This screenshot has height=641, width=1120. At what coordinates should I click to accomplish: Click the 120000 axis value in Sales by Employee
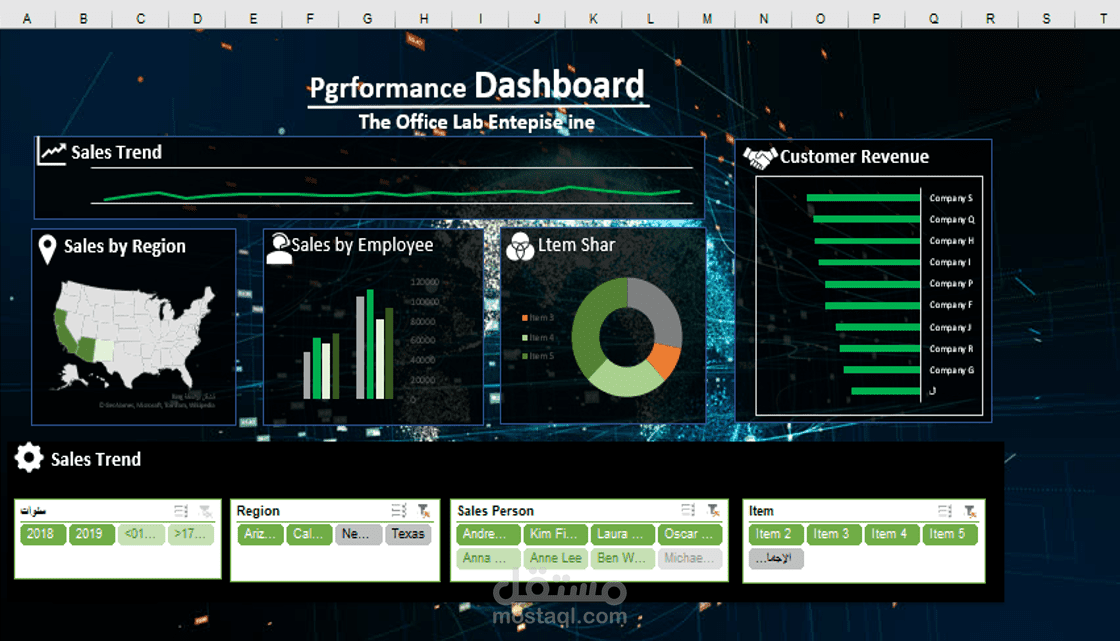point(424,282)
